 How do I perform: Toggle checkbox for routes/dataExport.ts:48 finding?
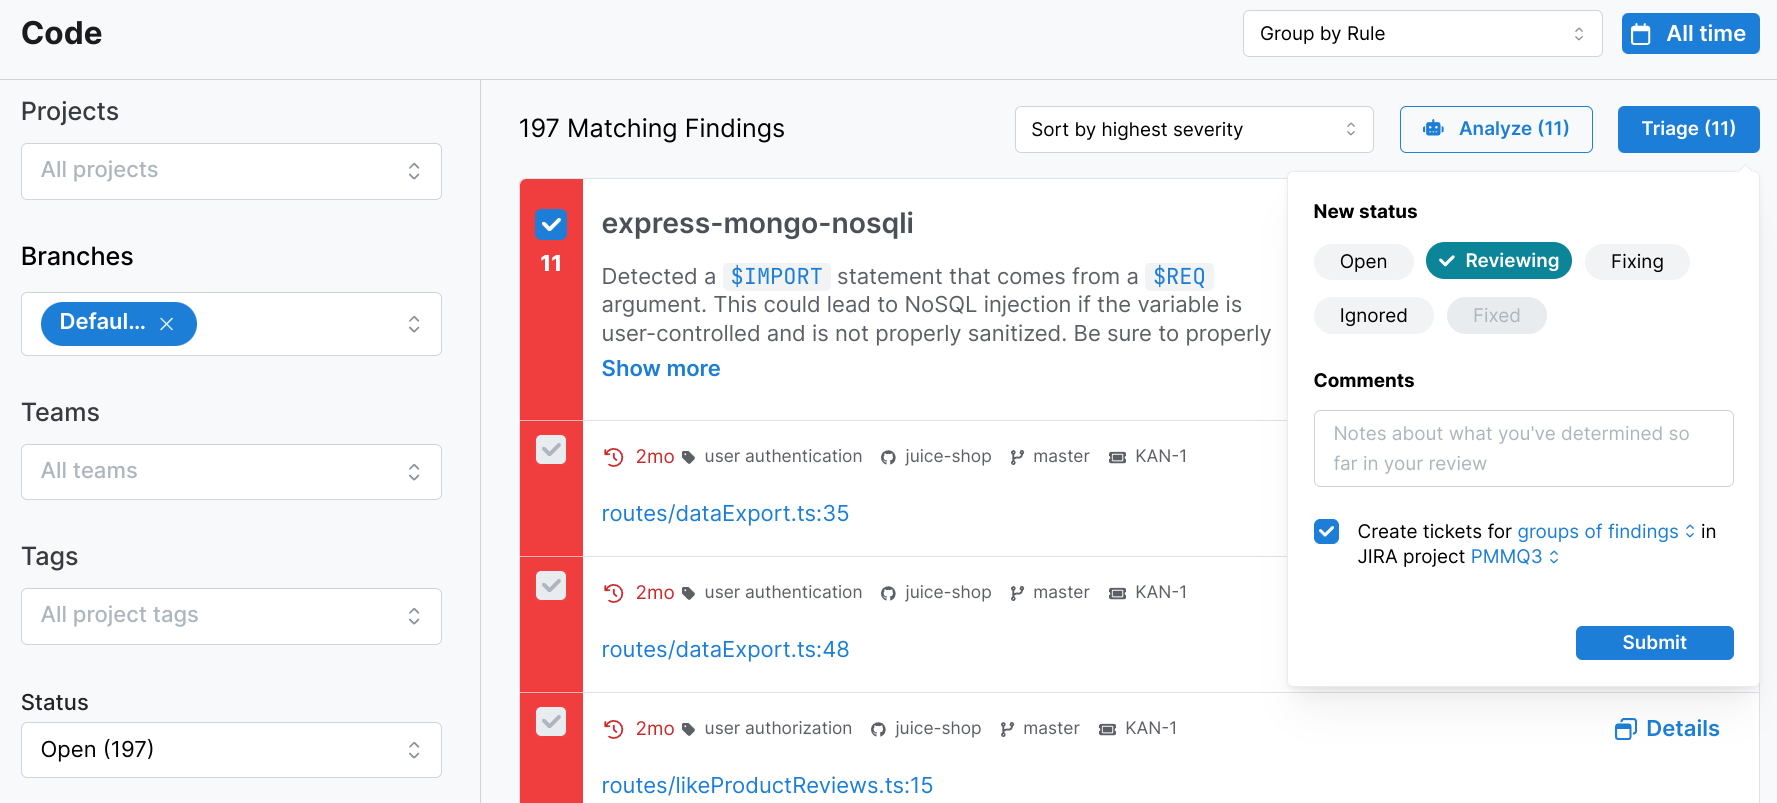[x=551, y=585]
